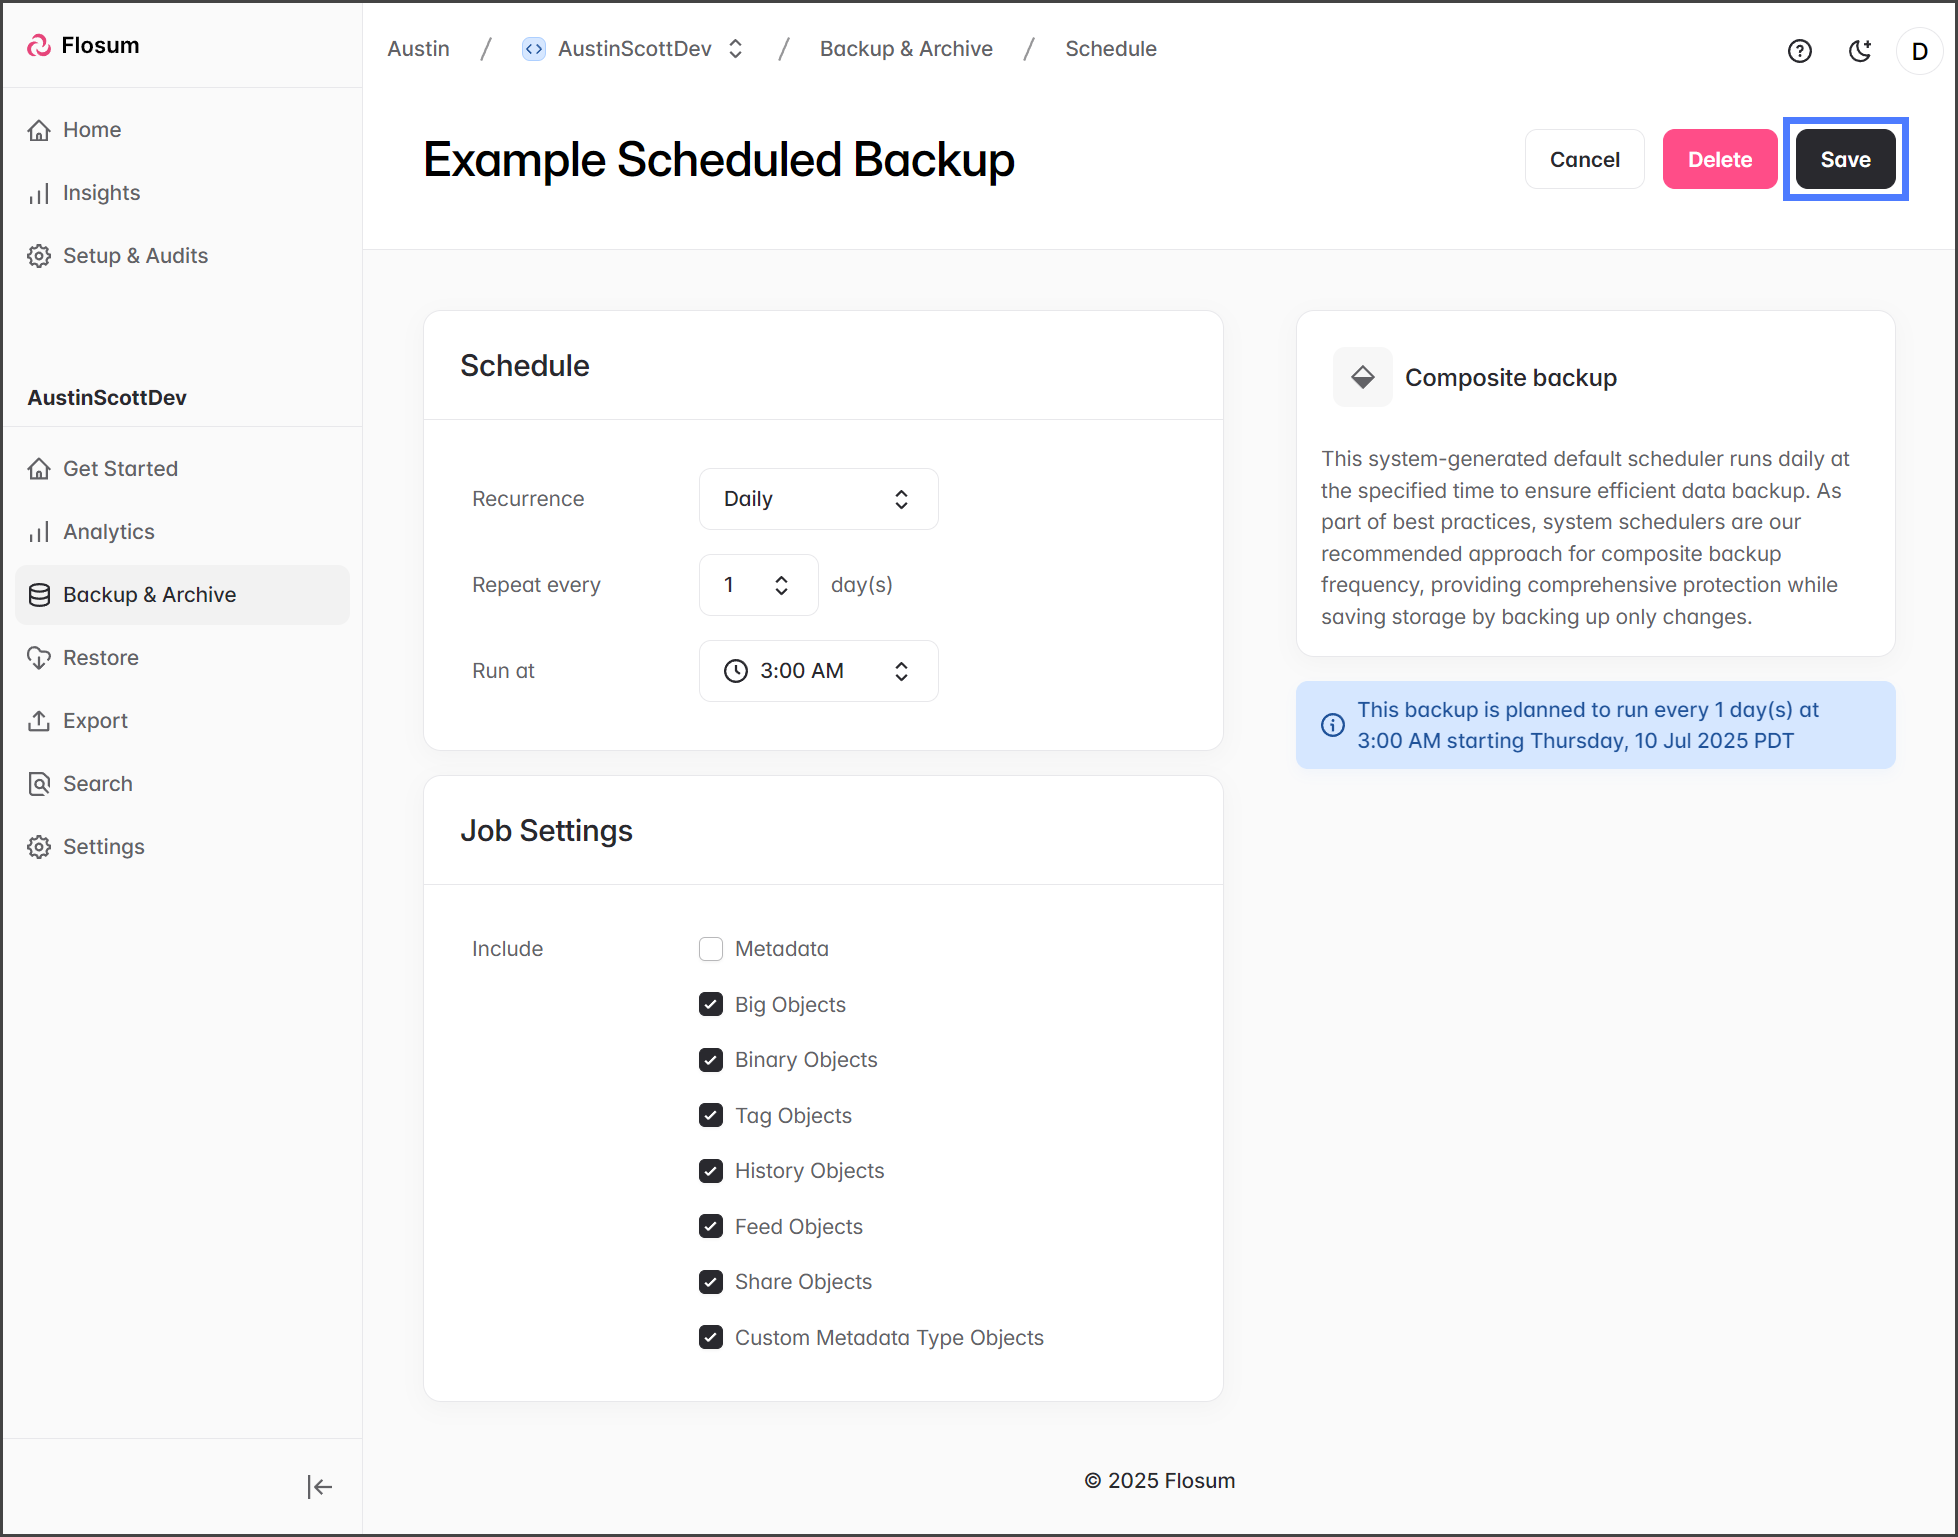Open Restore in the sidebar
This screenshot has width=1958, height=1537.
pos(100,658)
